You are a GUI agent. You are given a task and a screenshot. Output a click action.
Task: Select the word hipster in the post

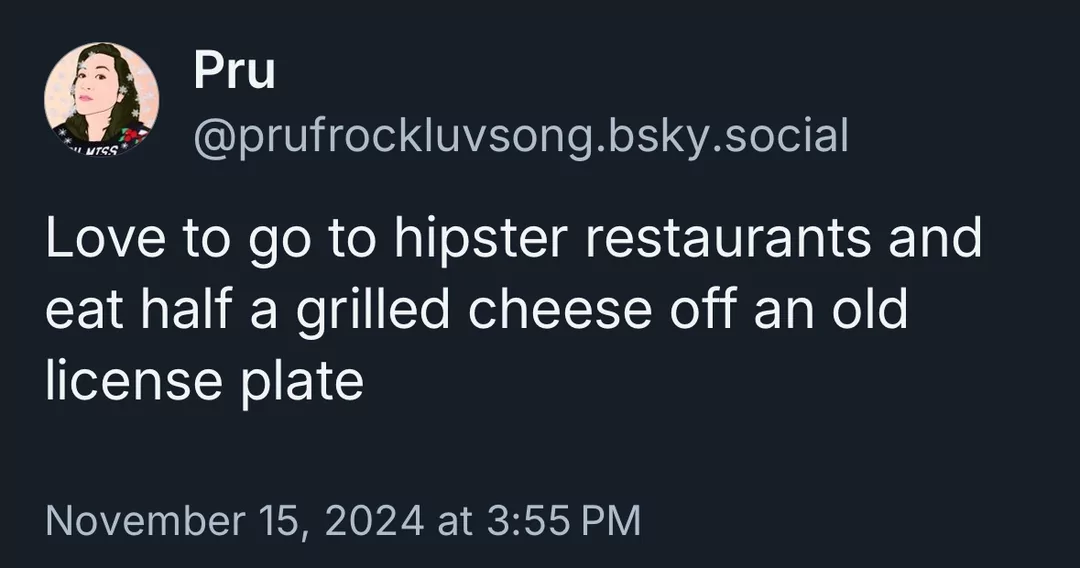click(481, 239)
